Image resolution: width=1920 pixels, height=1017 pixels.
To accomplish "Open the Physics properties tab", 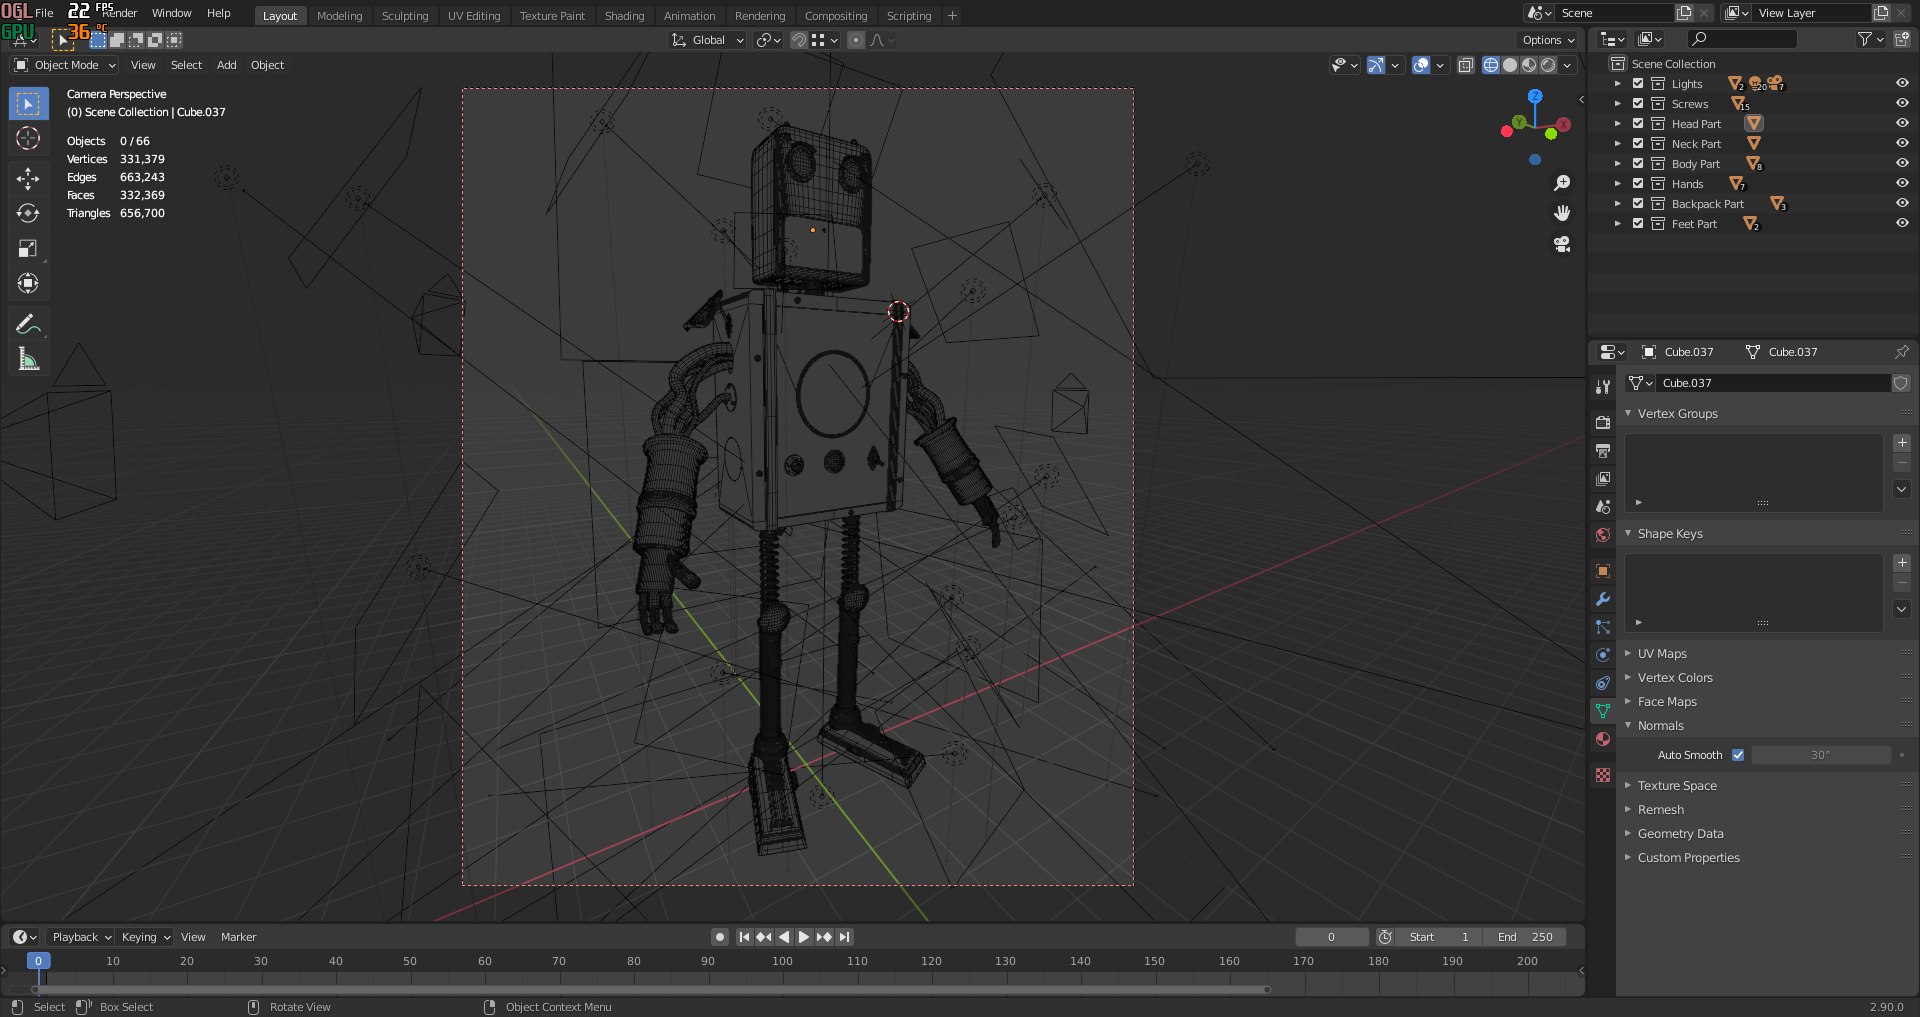I will click(1603, 655).
